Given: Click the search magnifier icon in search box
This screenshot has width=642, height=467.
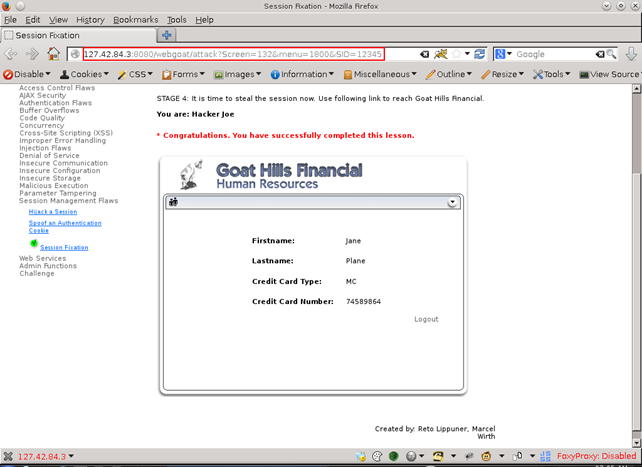Looking at the screenshot, I should (x=611, y=54).
